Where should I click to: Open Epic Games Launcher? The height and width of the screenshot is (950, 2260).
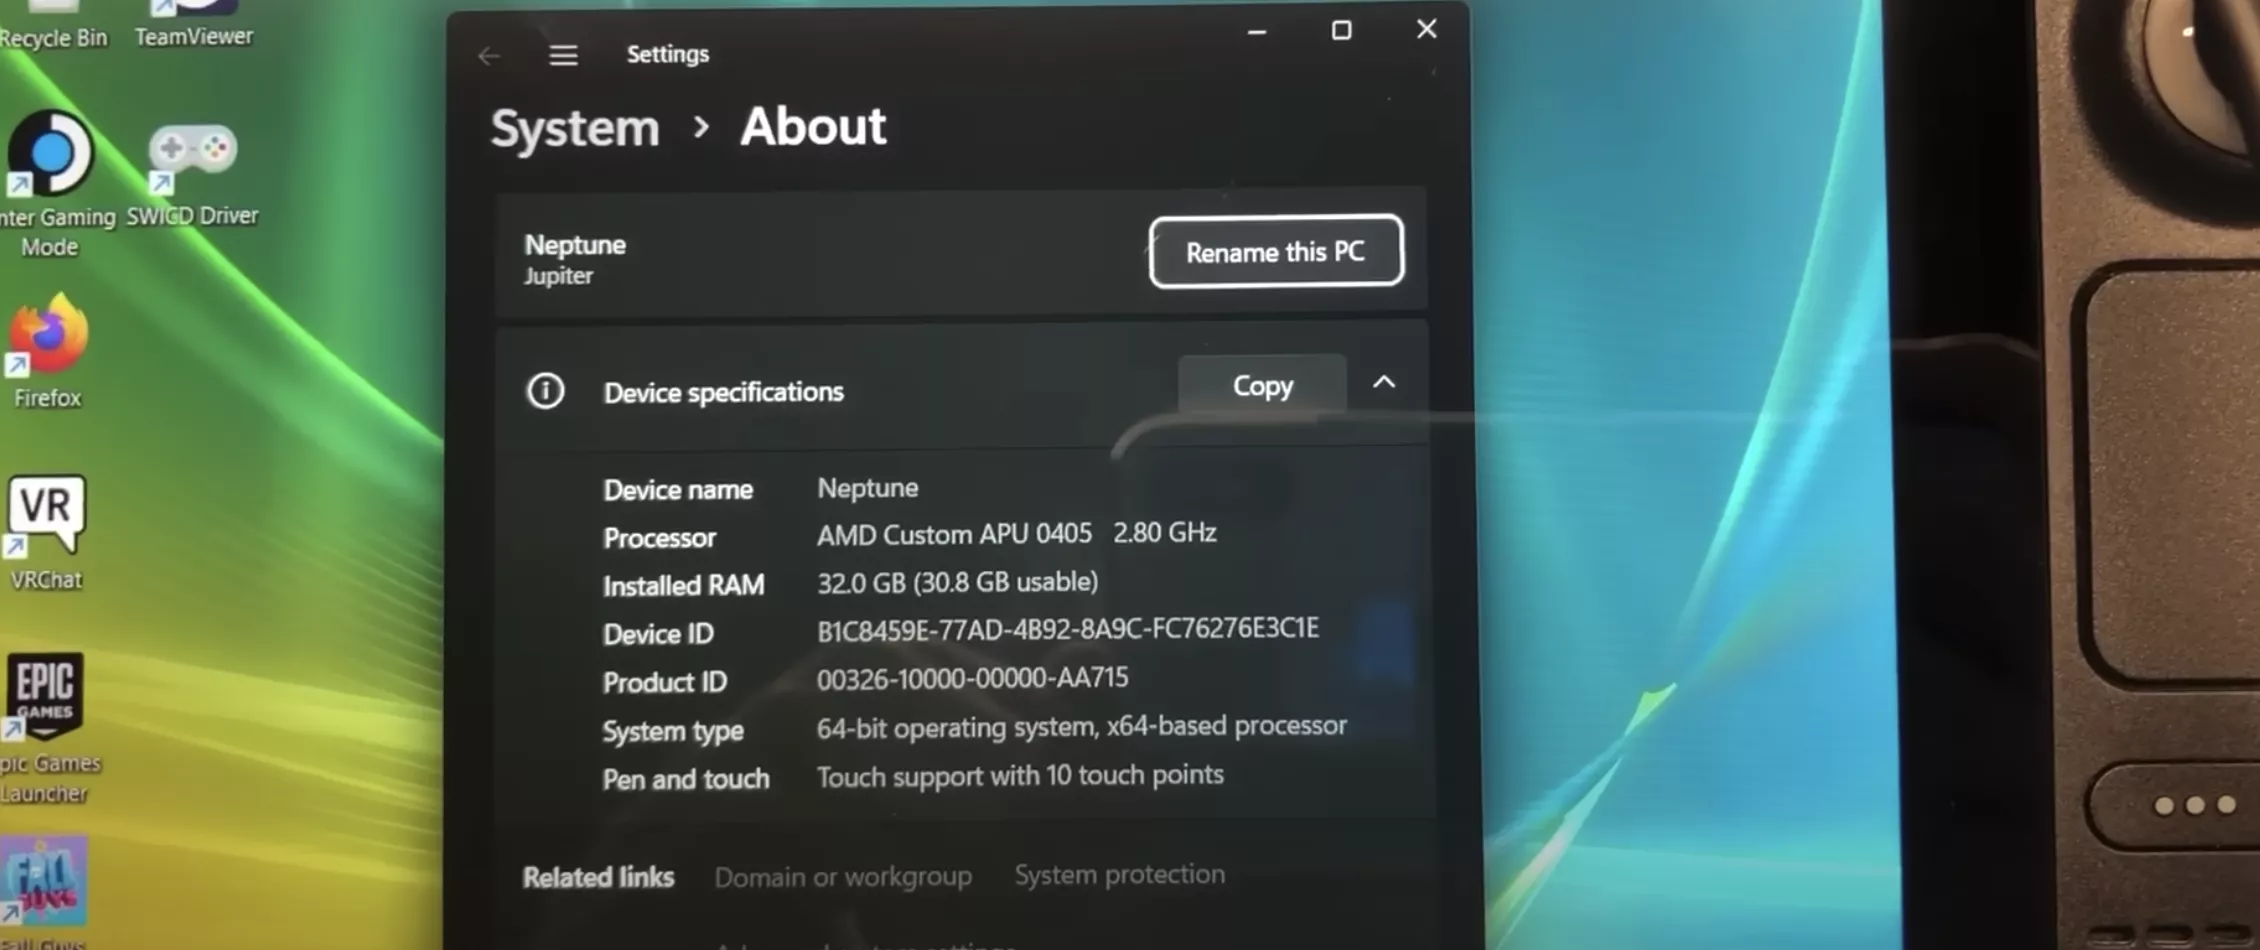coord(45,695)
